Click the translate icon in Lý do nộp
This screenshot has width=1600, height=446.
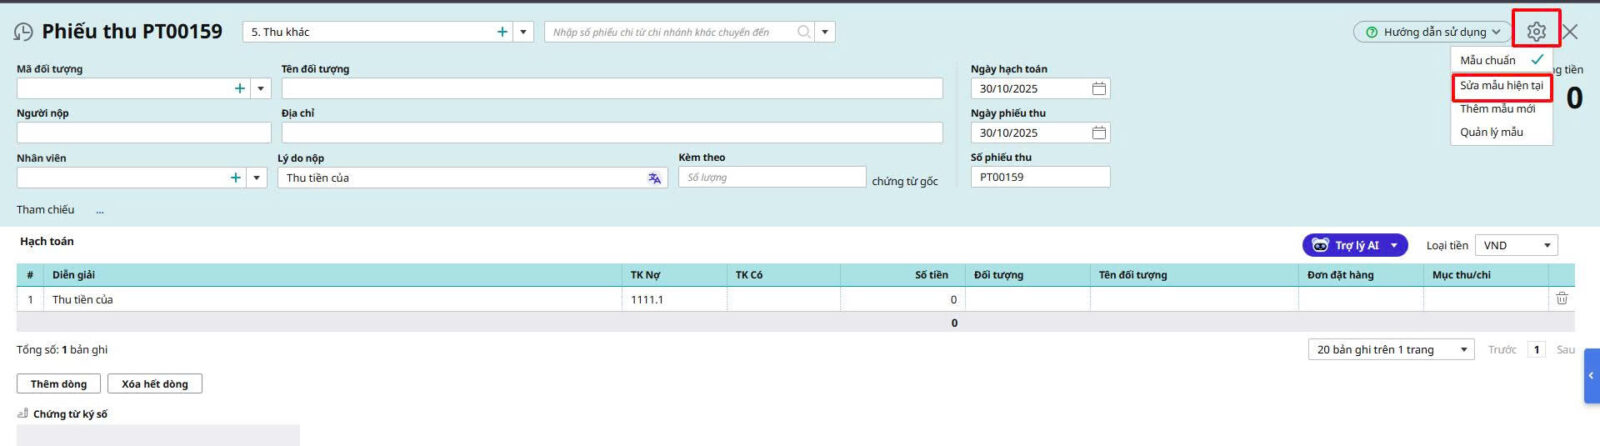pos(654,178)
